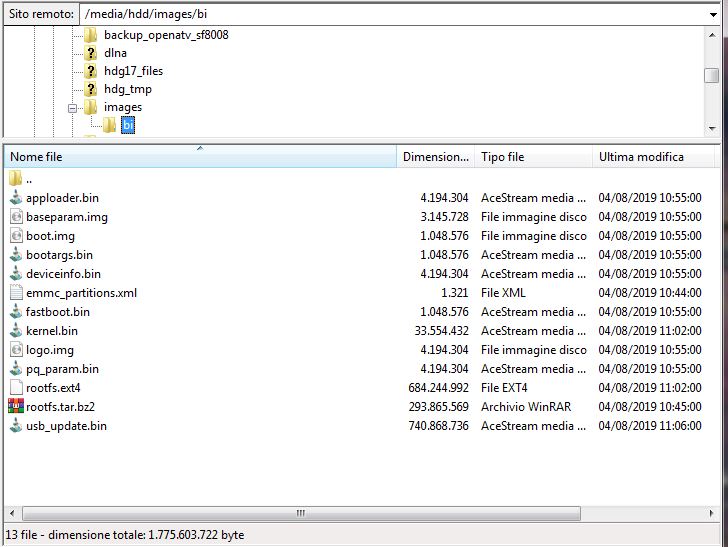Click the parent directory folder icon
This screenshot has width=728, height=547.
tap(15, 179)
